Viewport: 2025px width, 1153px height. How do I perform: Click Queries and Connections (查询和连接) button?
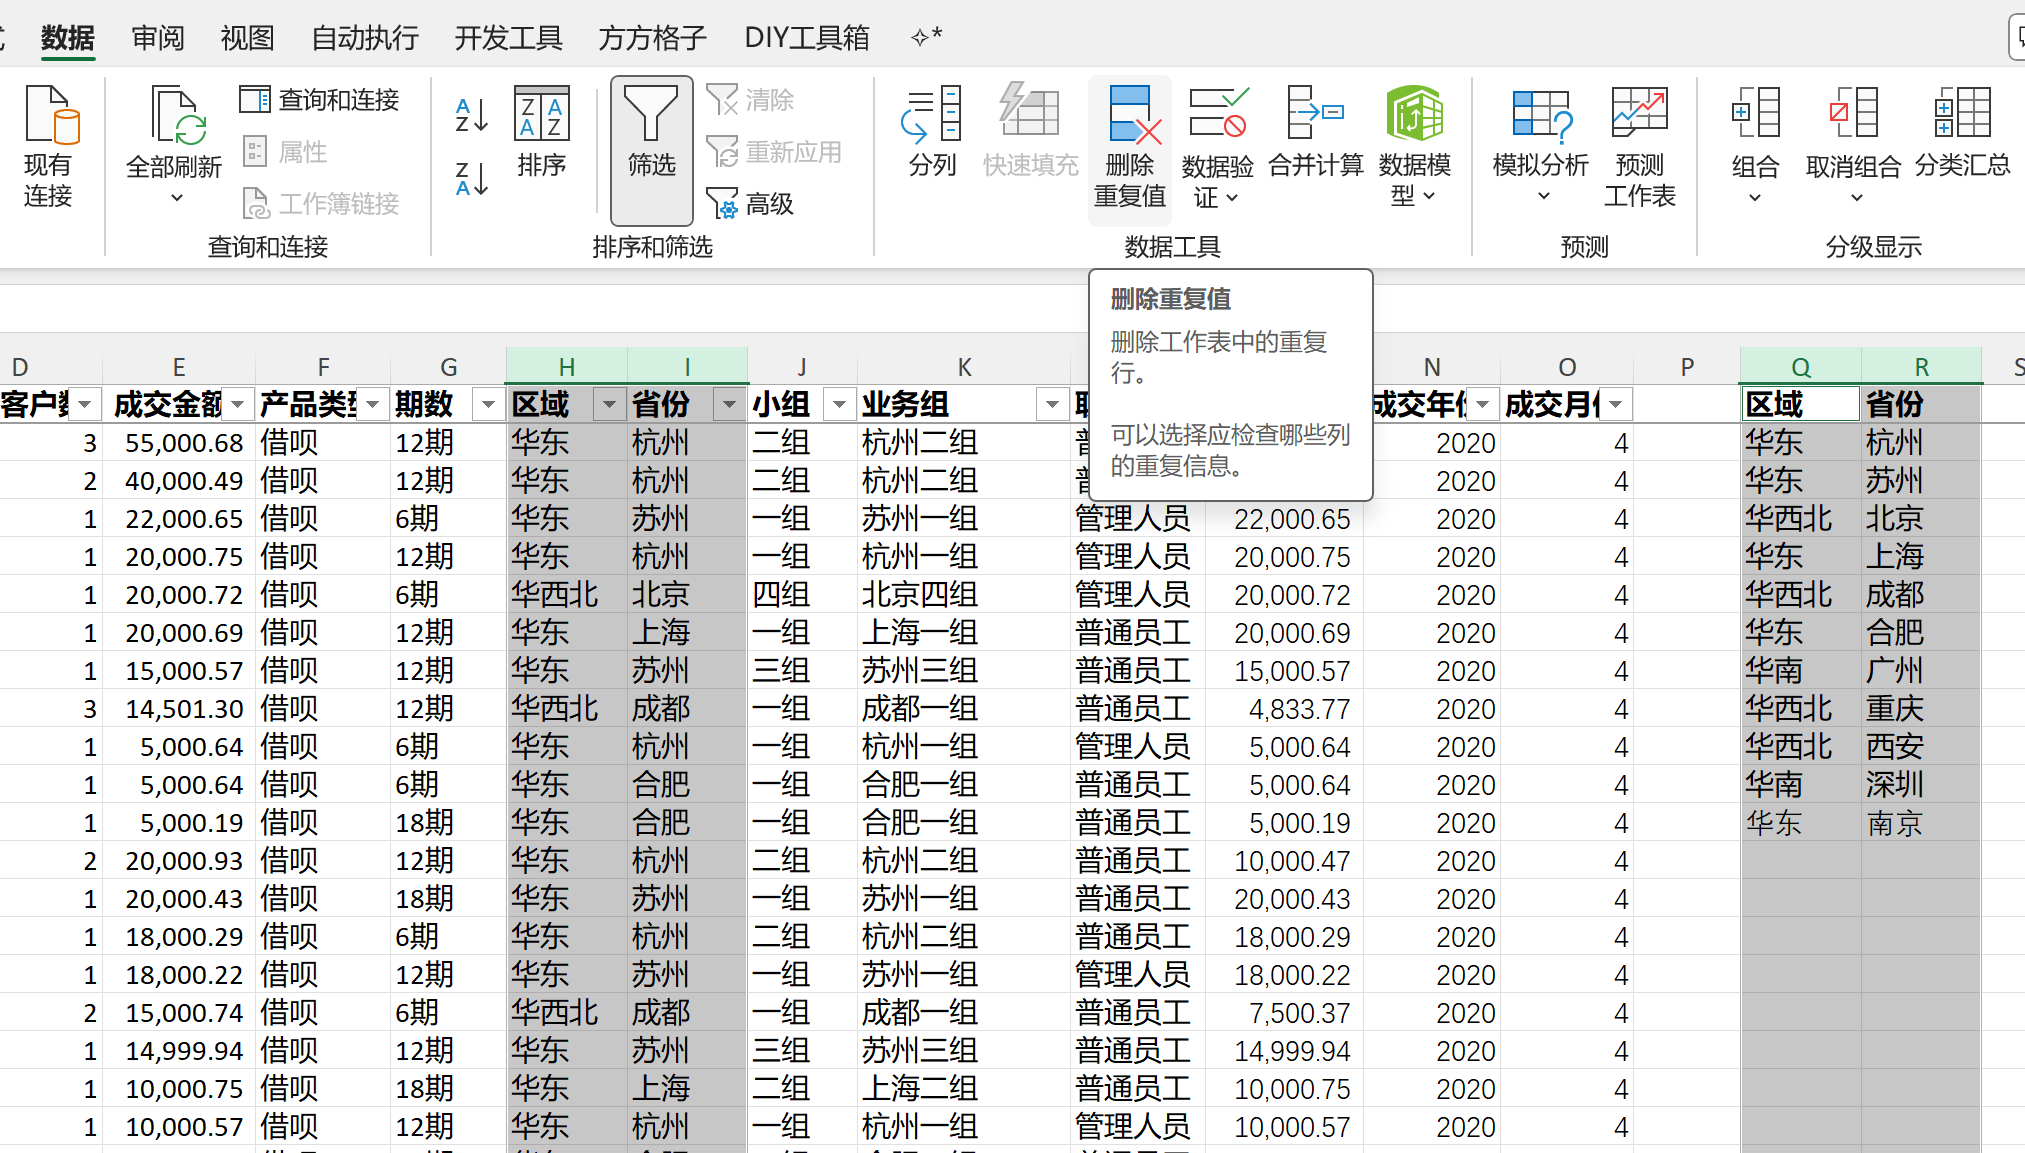[x=320, y=100]
